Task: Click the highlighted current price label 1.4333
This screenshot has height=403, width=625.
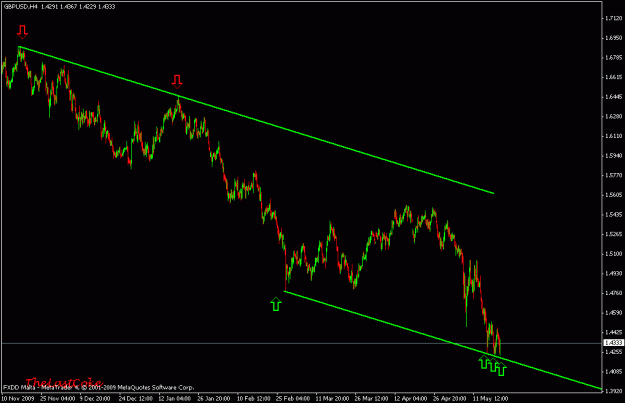Action: 613,343
